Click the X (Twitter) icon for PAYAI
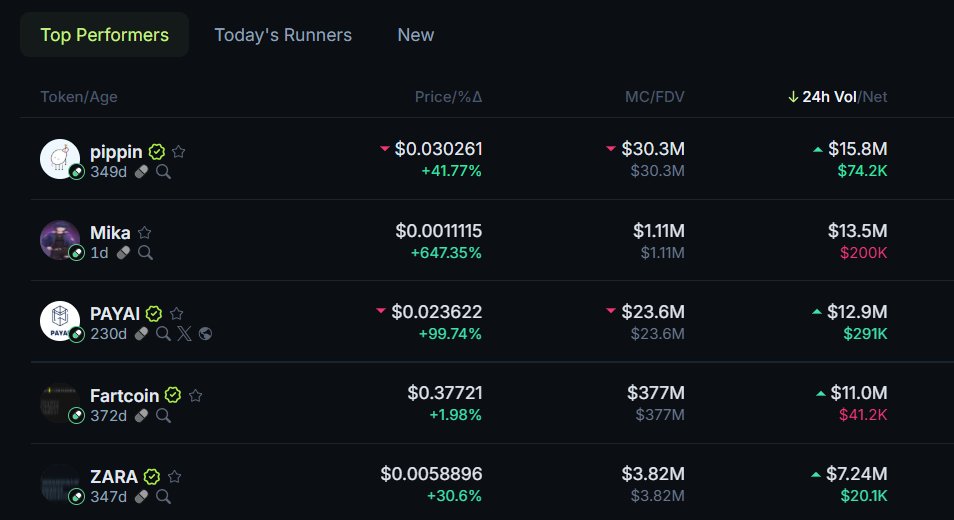 (184, 333)
